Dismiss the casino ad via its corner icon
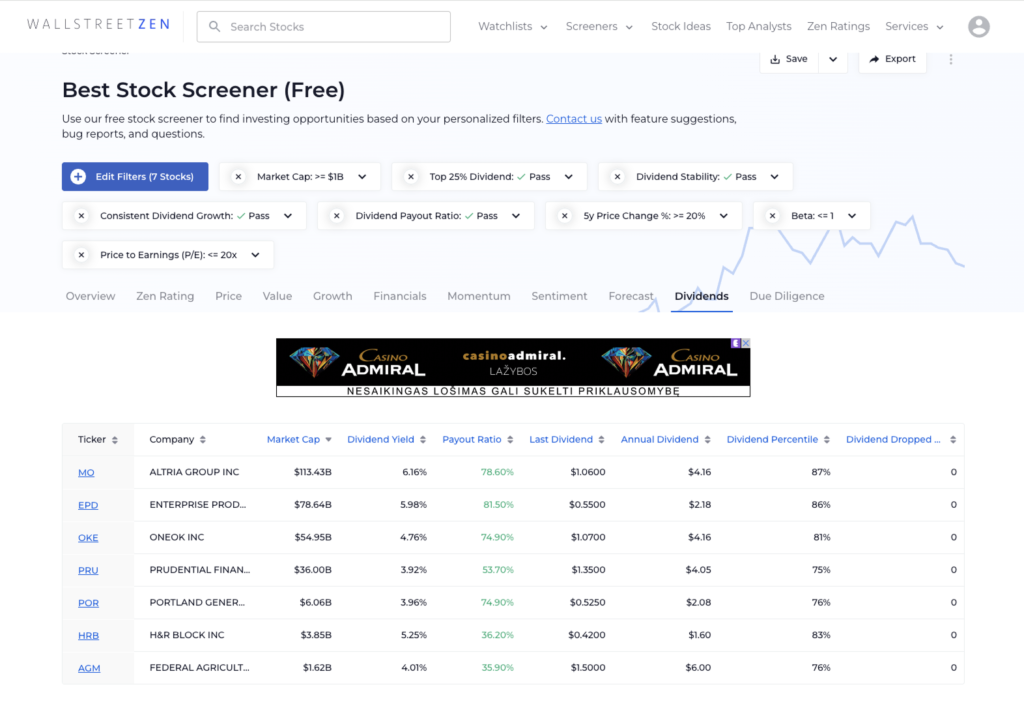This screenshot has width=1024, height=704. click(744, 344)
